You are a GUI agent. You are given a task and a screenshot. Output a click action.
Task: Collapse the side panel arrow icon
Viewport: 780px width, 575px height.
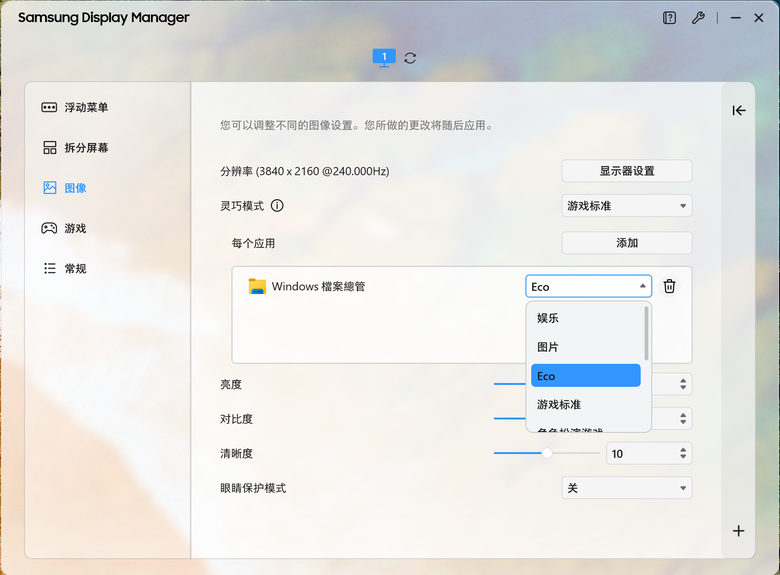tap(739, 110)
